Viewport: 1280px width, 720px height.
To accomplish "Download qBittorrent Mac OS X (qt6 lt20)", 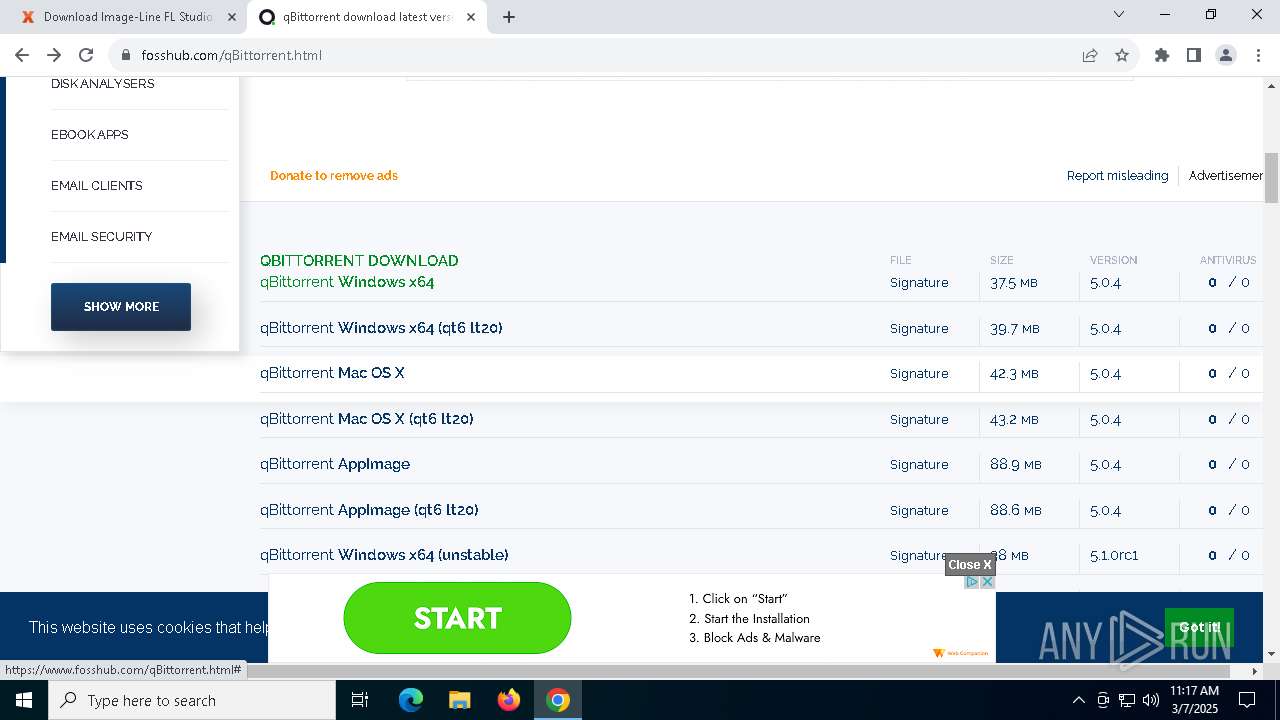I will pos(366,419).
